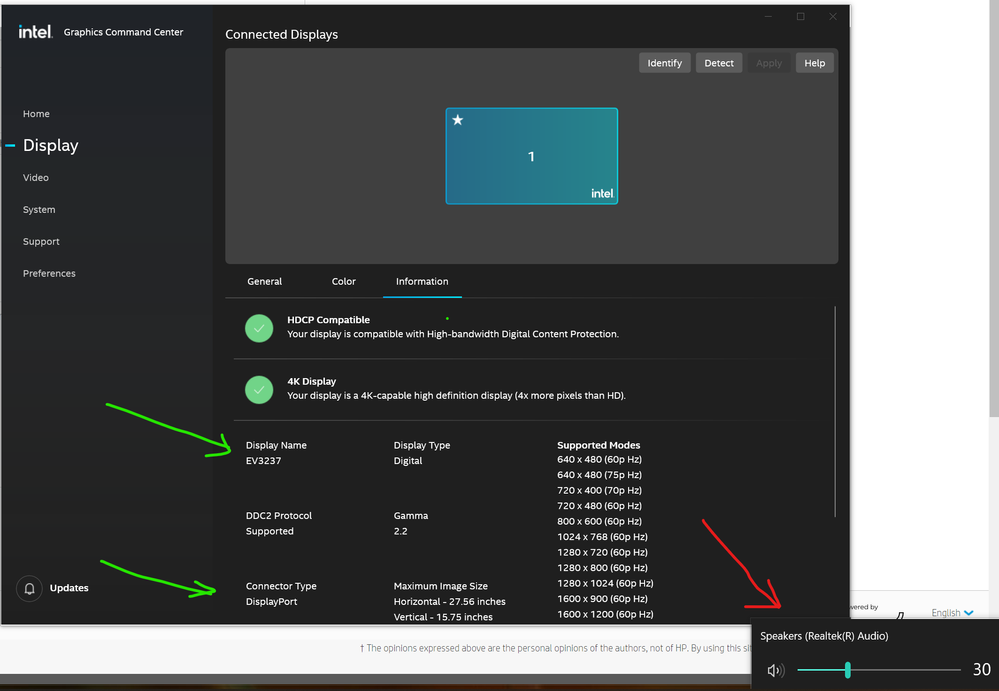This screenshot has height=691, width=999.
Task: Open the Support section
Action: [x=41, y=241]
